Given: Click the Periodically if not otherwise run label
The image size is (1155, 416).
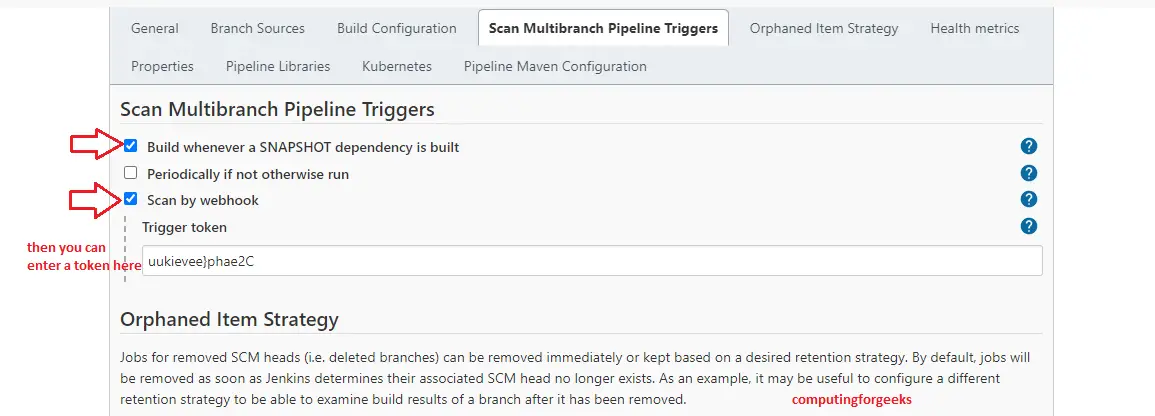Looking at the screenshot, I should click(x=248, y=174).
